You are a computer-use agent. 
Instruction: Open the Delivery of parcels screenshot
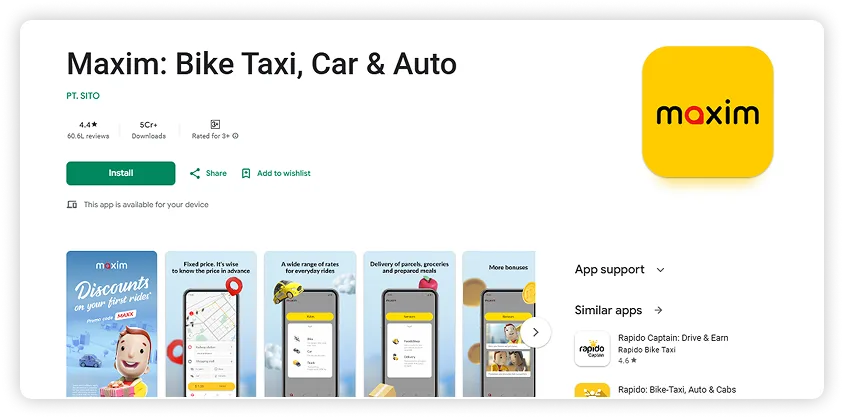click(x=409, y=323)
